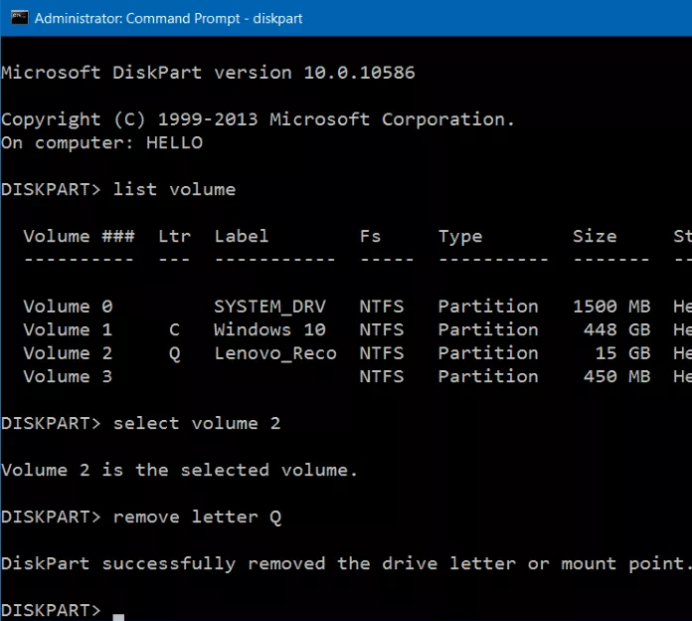Click the DiskPart version 10.0.10586 line

click(x=208, y=72)
